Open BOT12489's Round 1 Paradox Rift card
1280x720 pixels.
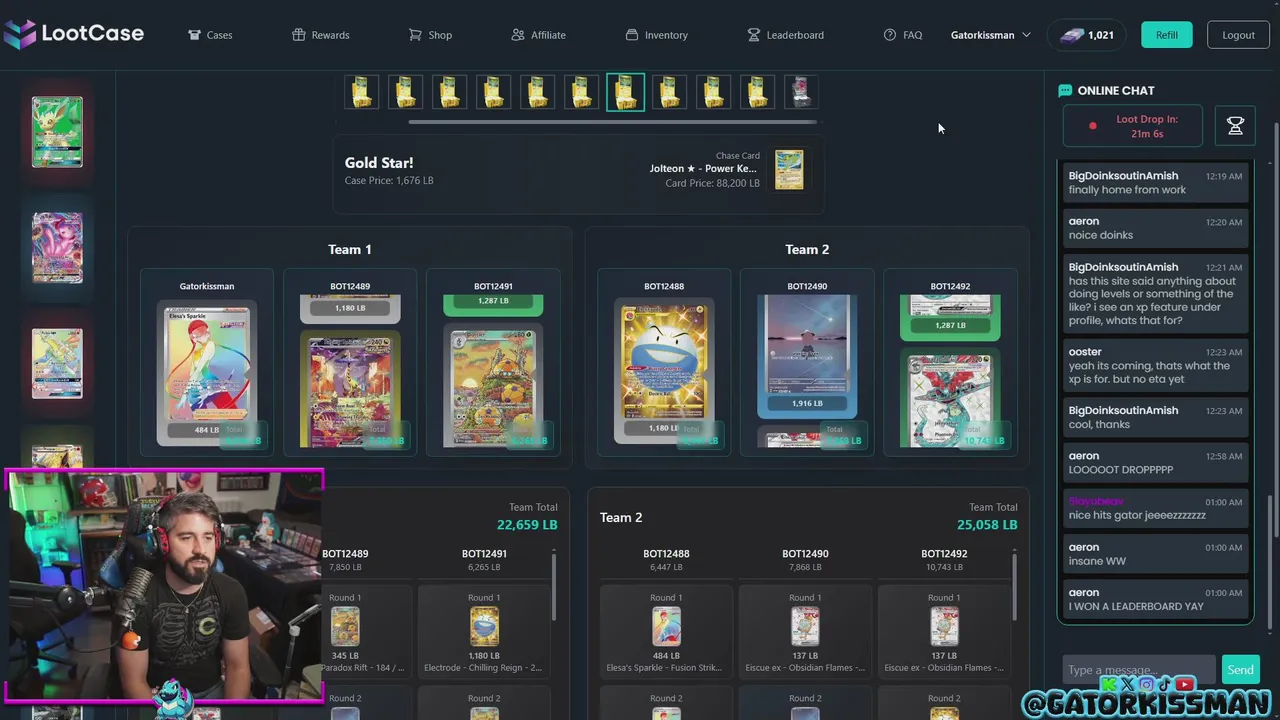(345, 628)
